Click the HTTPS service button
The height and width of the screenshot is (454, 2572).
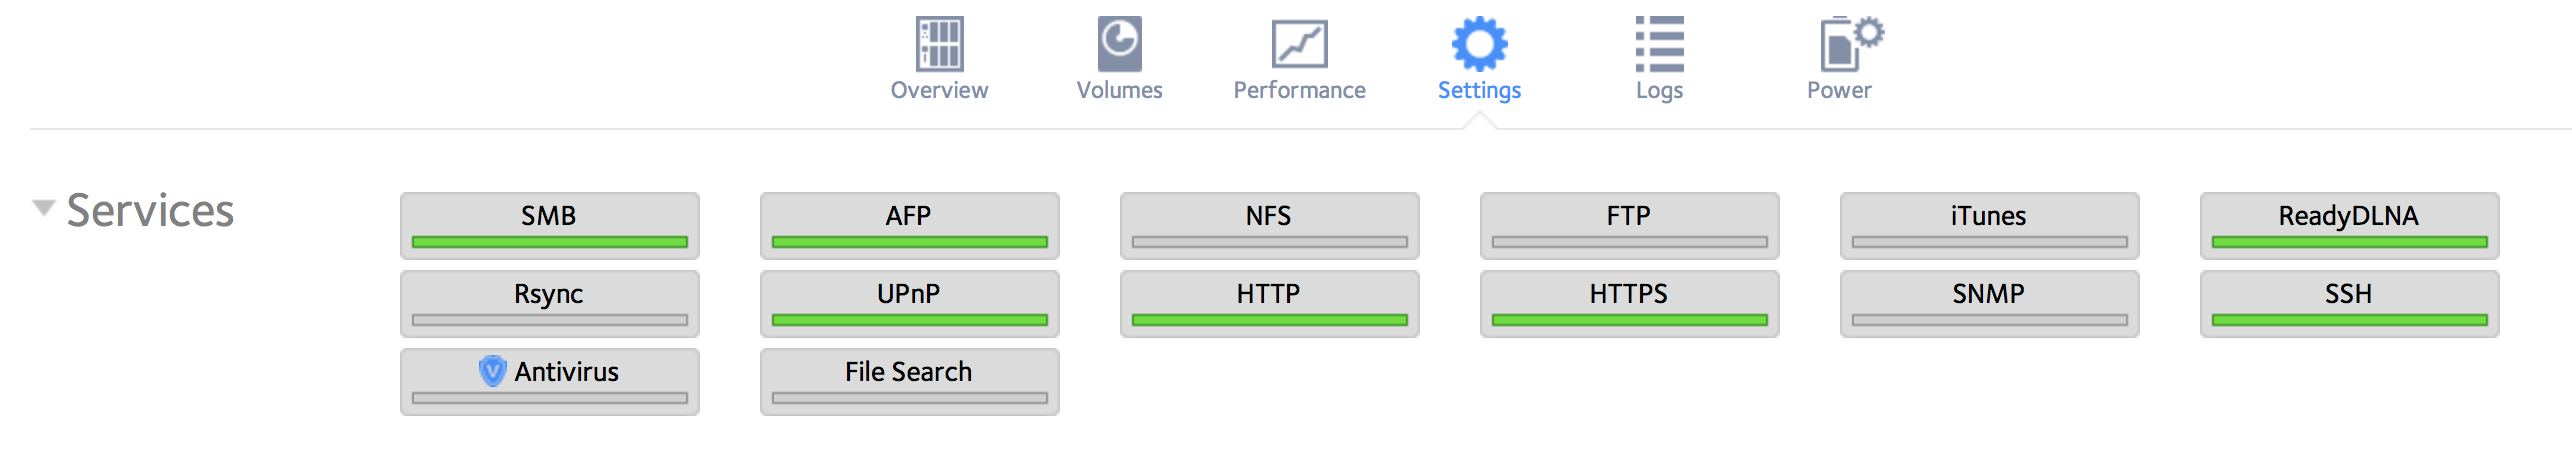(x=1629, y=303)
